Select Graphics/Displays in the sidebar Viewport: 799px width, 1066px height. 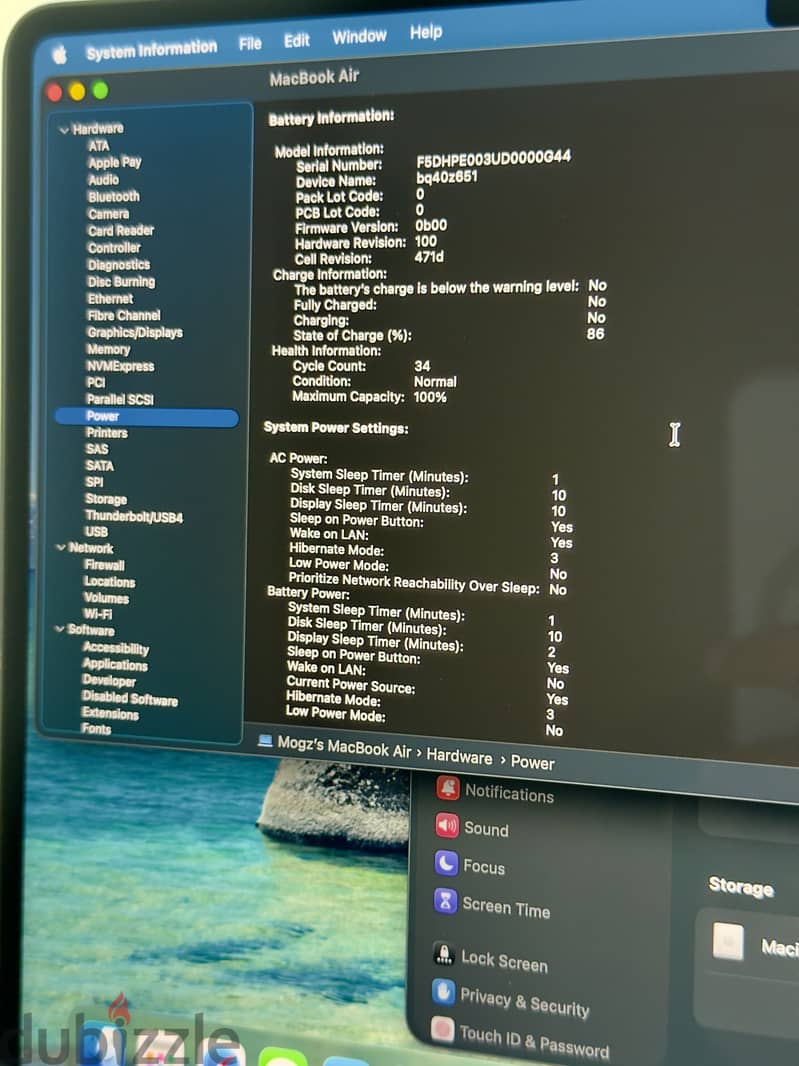coord(135,332)
